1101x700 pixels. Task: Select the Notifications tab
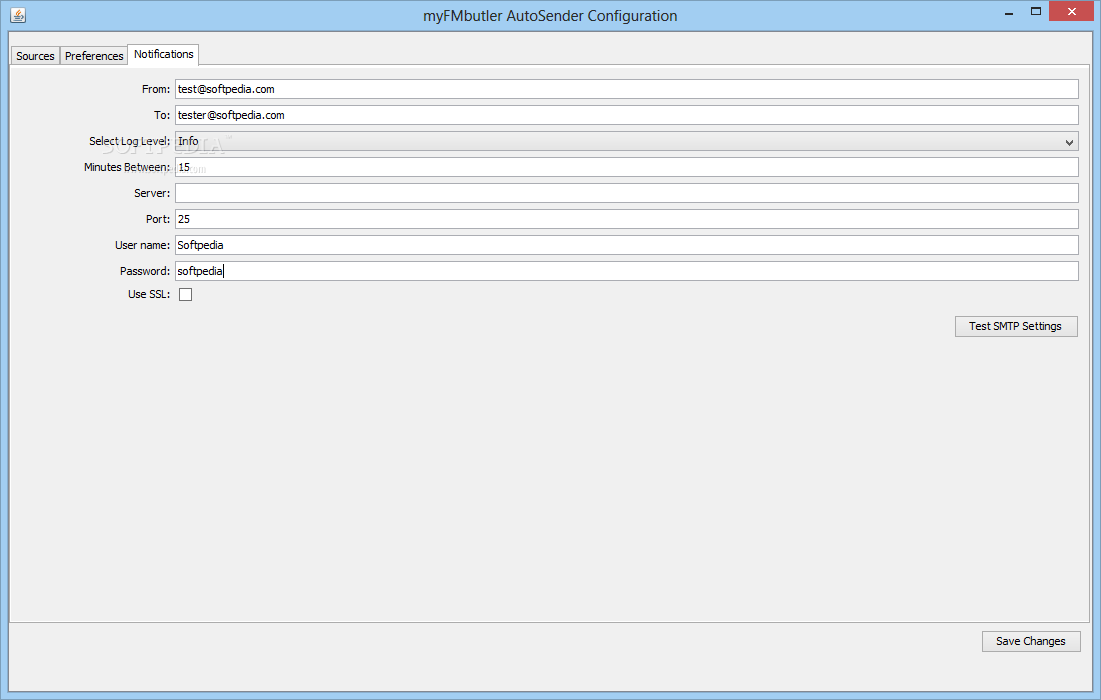(163, 54)
